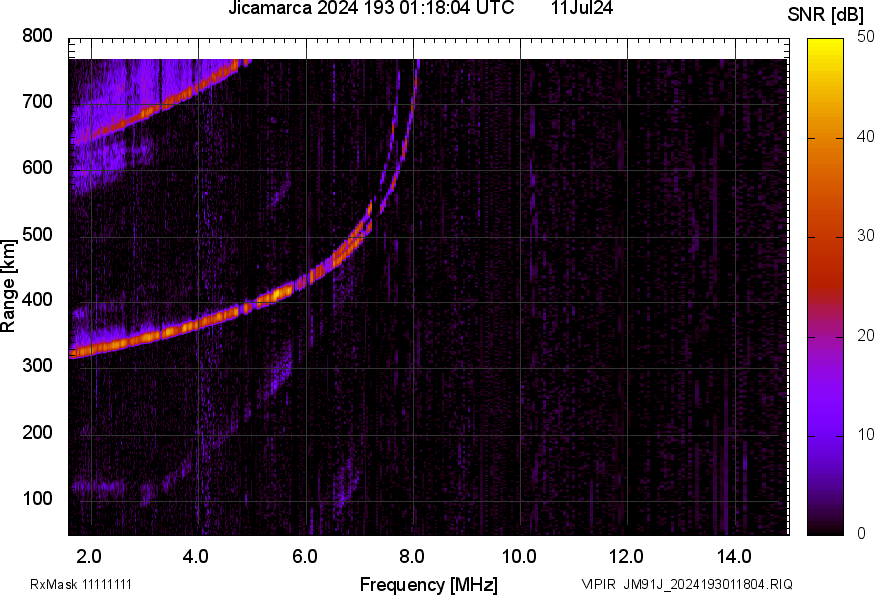Screen dimensions: 874x595
Task: Click the SNR color scale bar
Action: (826, 287)
